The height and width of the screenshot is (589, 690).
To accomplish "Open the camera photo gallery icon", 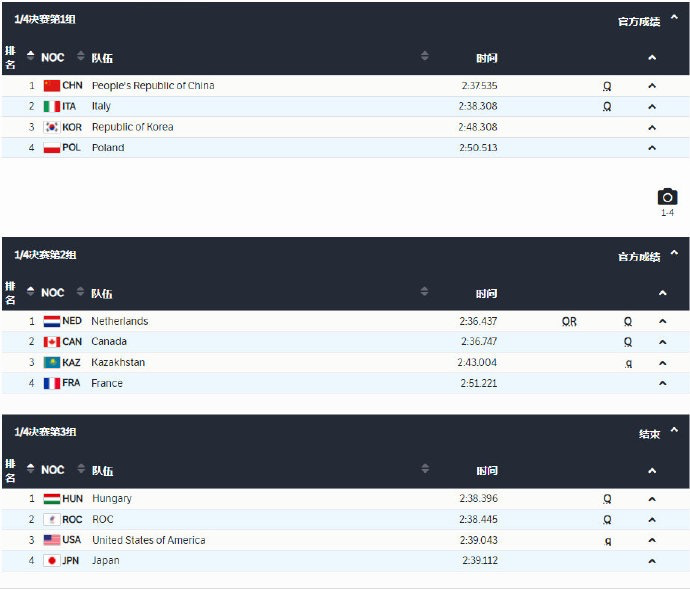I will pyautogui.click(x=667, y=197).
